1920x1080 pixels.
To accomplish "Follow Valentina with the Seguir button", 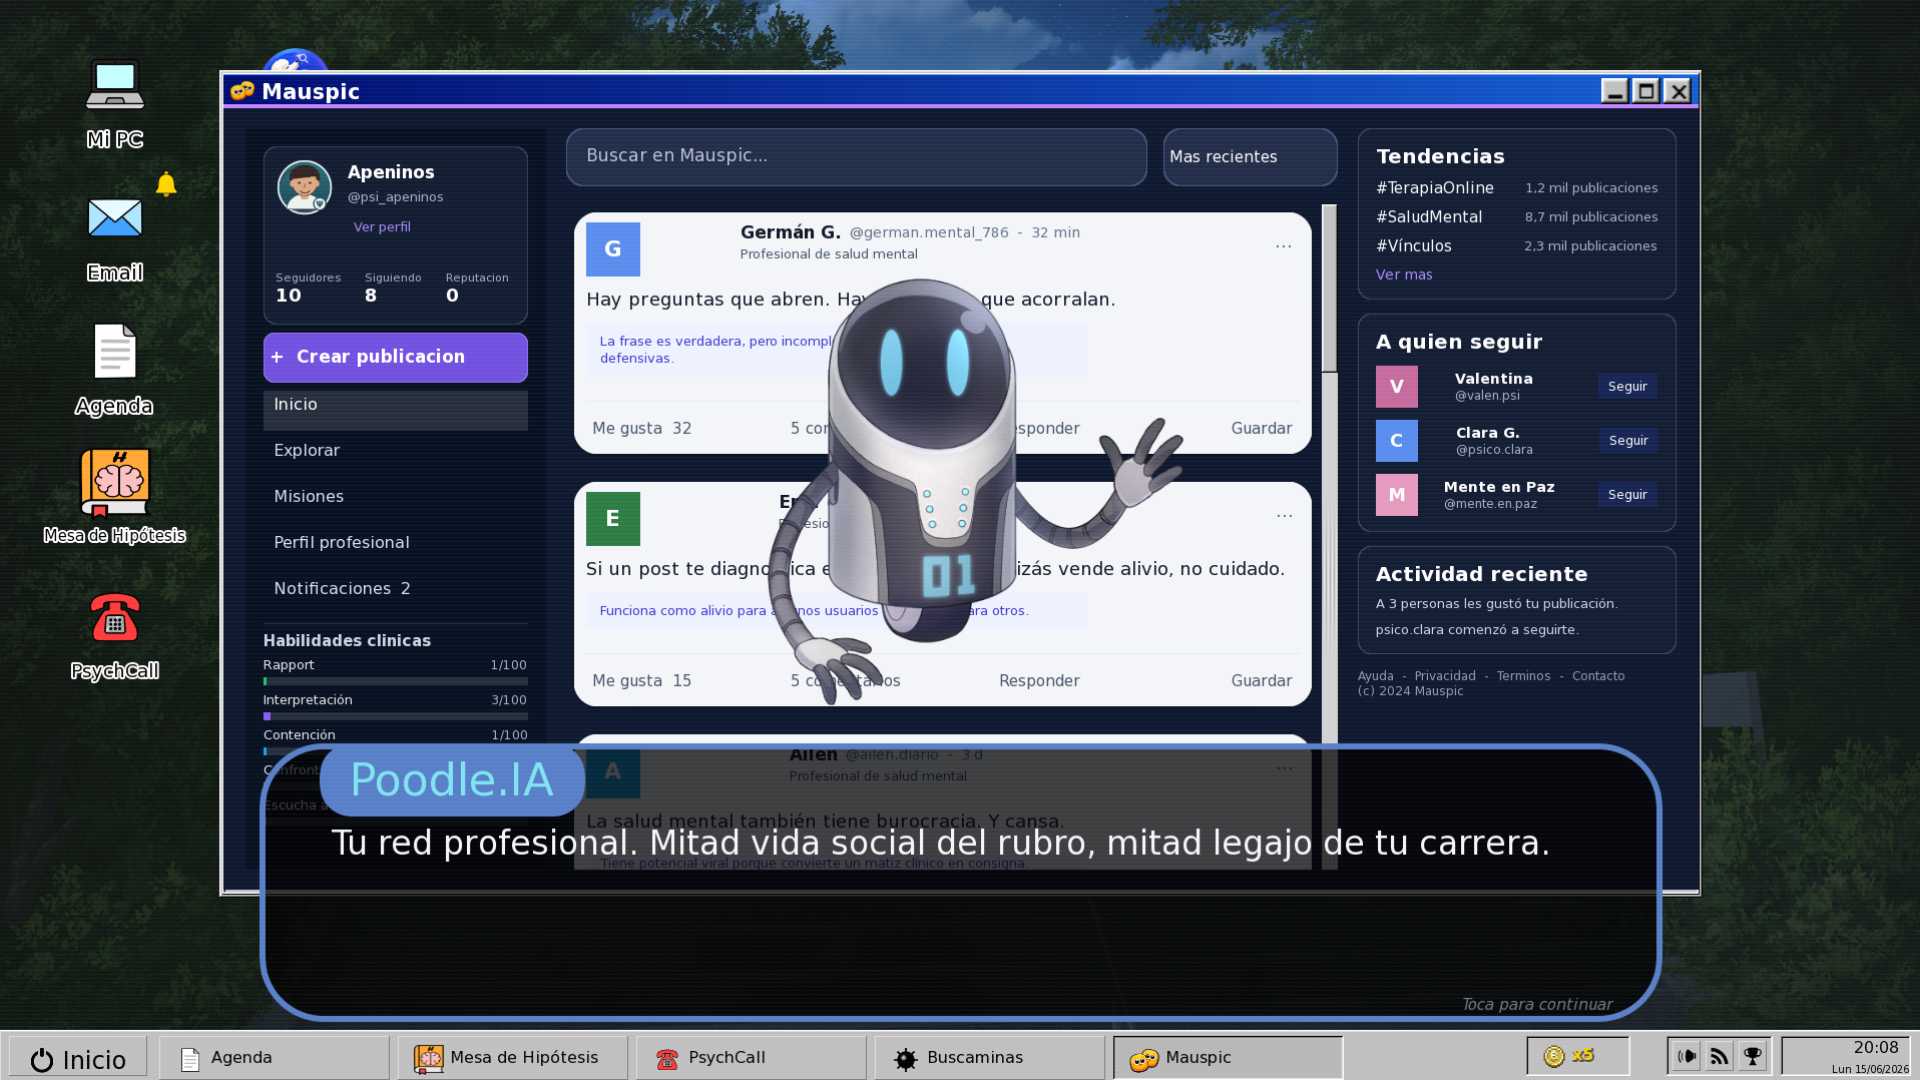I will (x=1627, y=386).
